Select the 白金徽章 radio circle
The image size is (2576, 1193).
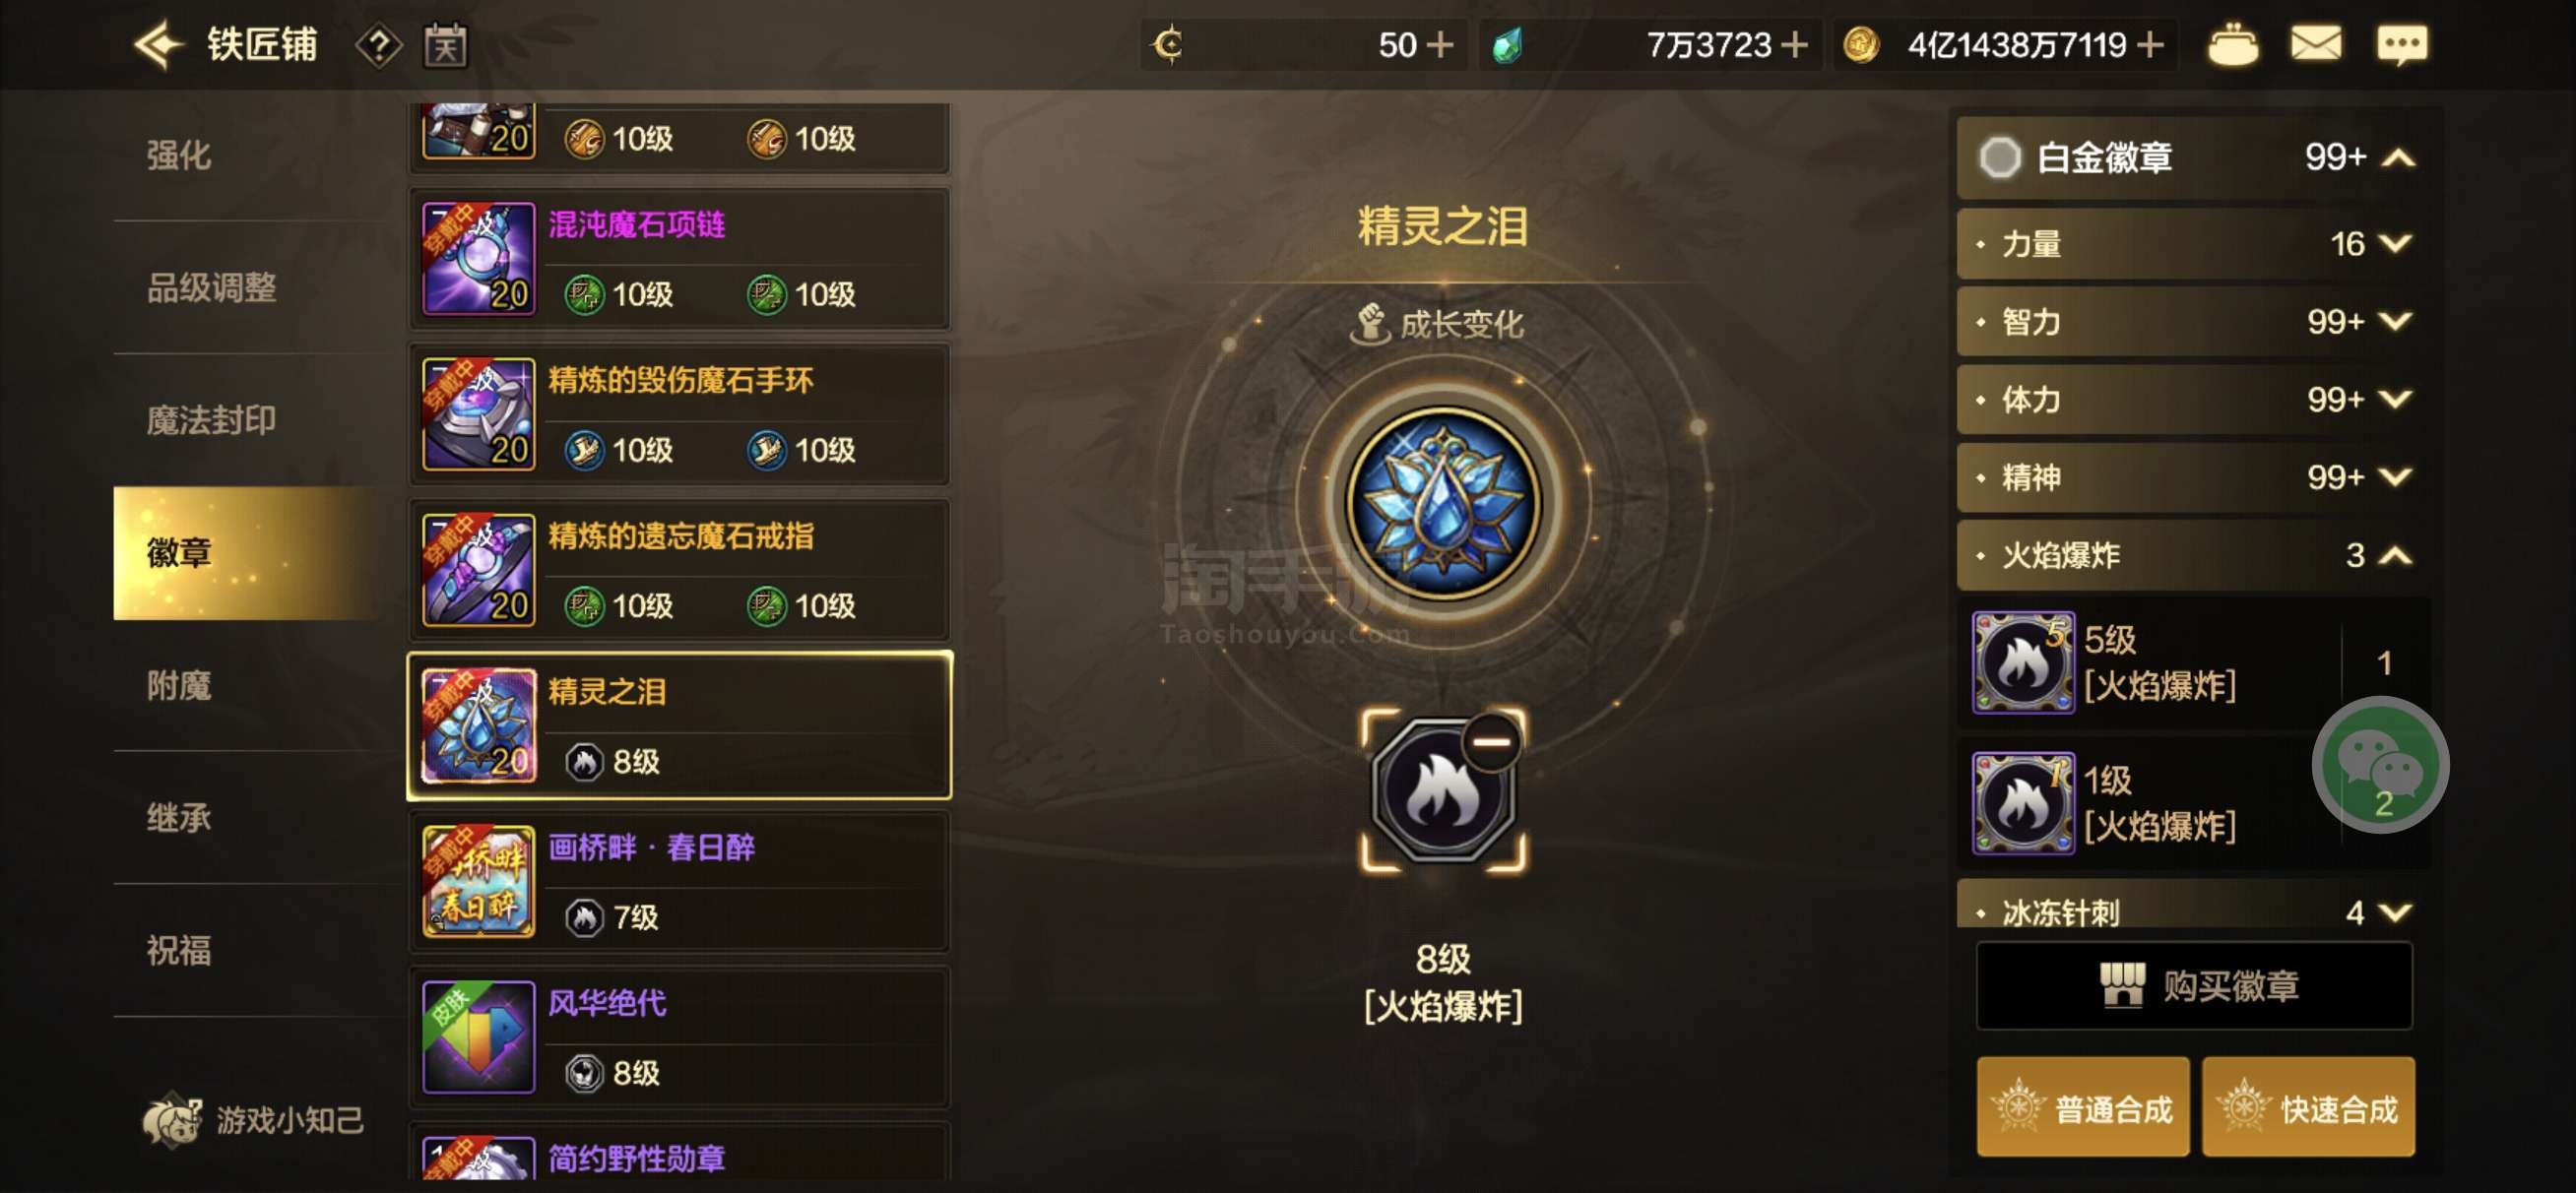2000,157
